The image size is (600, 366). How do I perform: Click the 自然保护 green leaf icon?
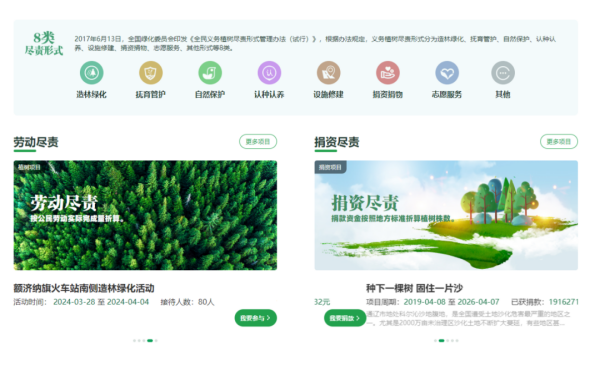210,73
